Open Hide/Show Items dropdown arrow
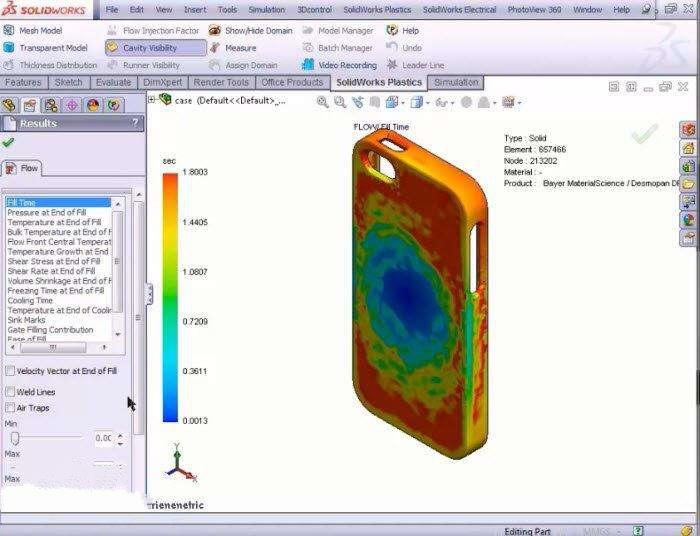The height and width of the screenshot is (536, 700). 452,103
